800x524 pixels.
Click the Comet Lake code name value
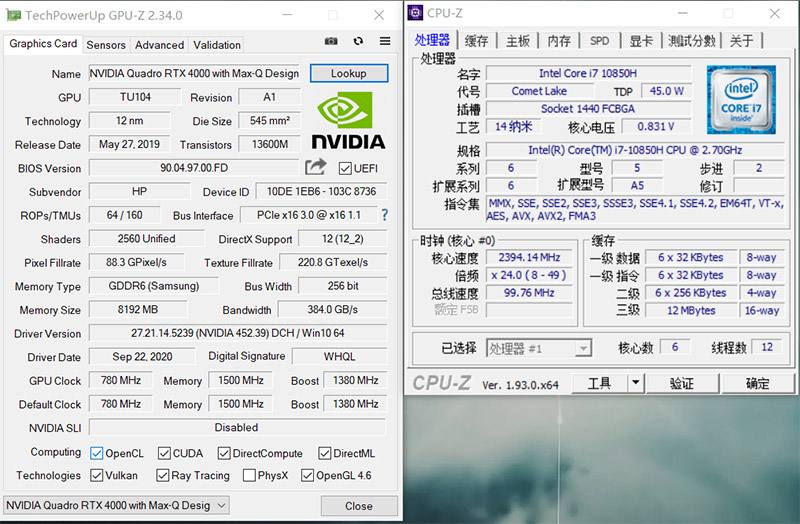539,91
